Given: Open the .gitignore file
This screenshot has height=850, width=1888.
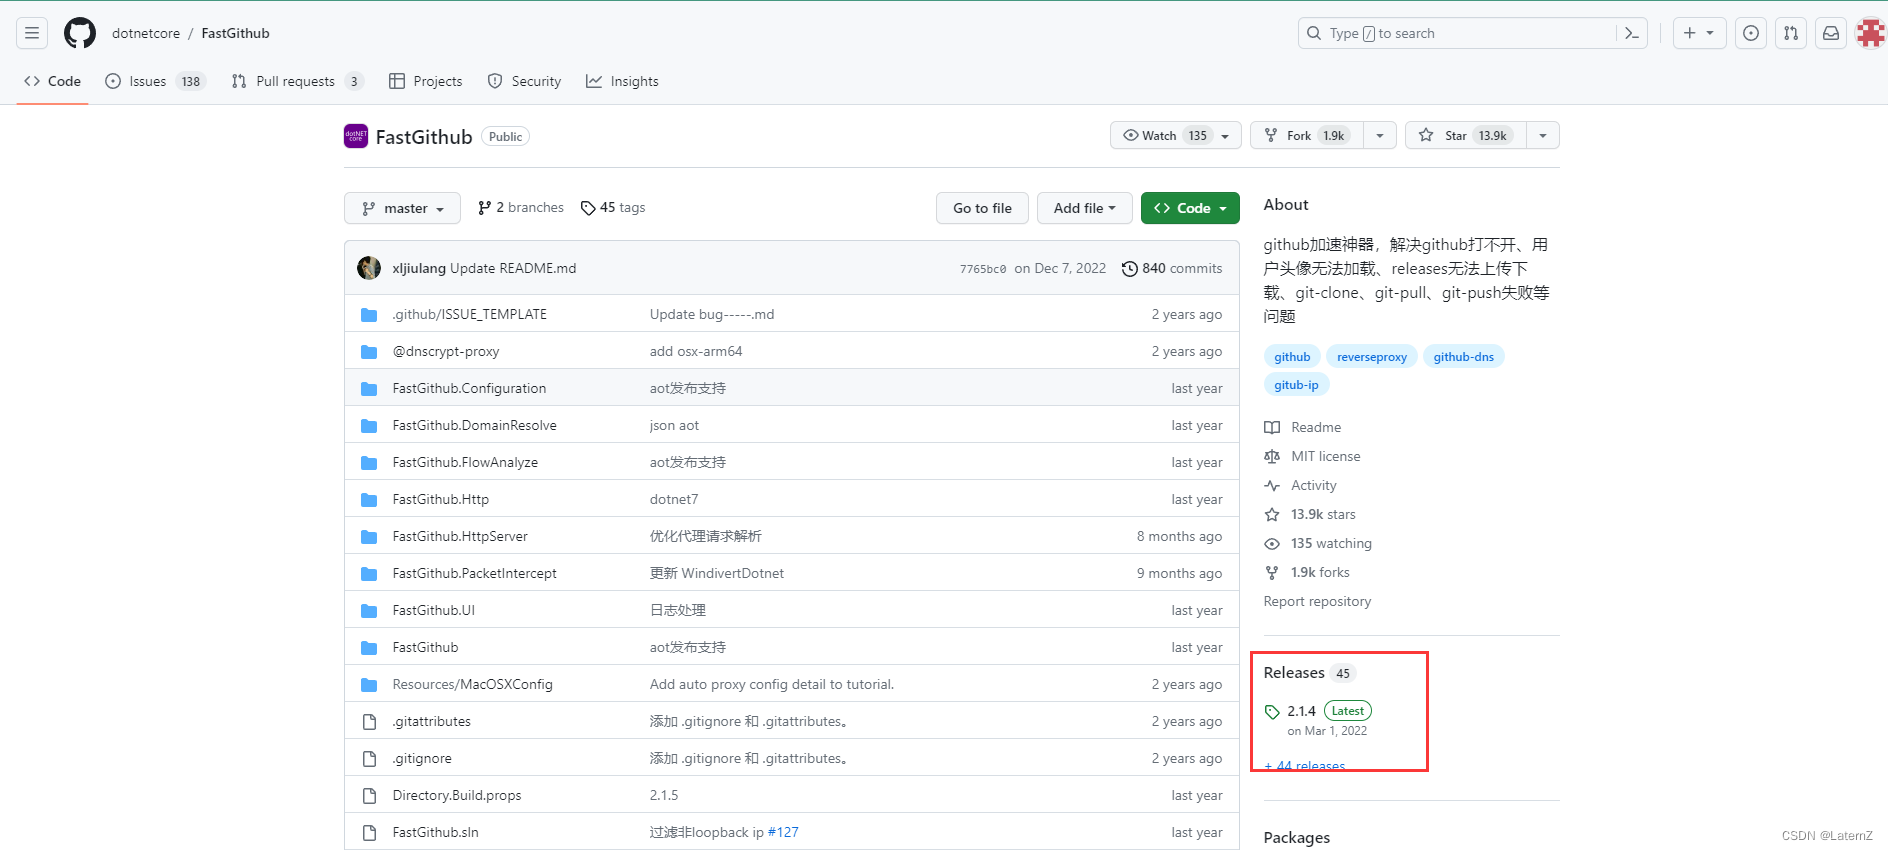Looking at the screenshot, I should [x=422, y=758].
